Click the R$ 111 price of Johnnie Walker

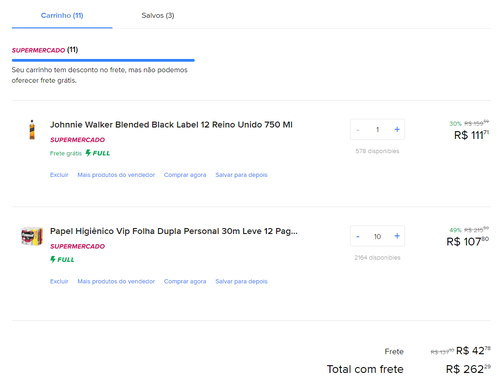pyautogui.click(x=471, y=135)
